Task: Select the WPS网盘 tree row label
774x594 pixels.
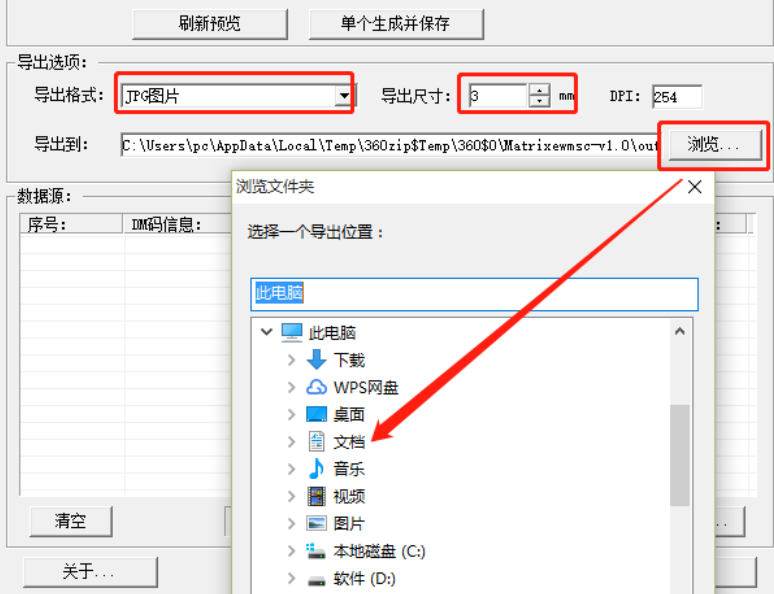Action: click(366, 388)
